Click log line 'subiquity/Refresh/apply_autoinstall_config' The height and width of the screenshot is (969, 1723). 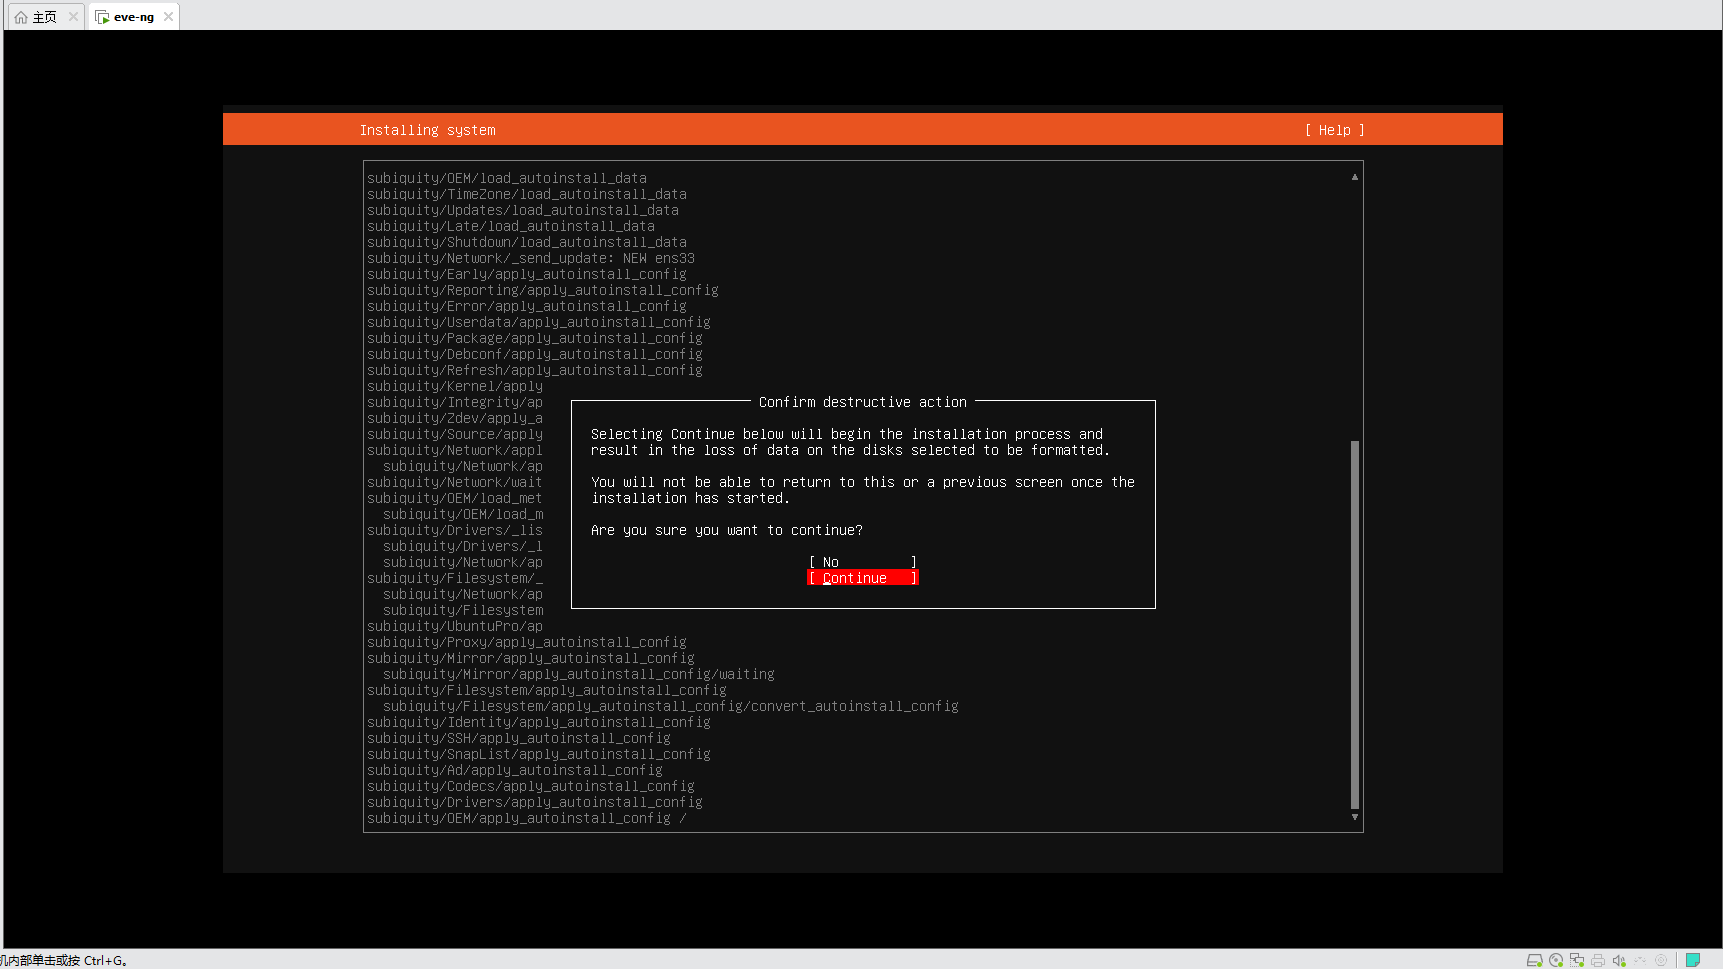pos(535,370)
